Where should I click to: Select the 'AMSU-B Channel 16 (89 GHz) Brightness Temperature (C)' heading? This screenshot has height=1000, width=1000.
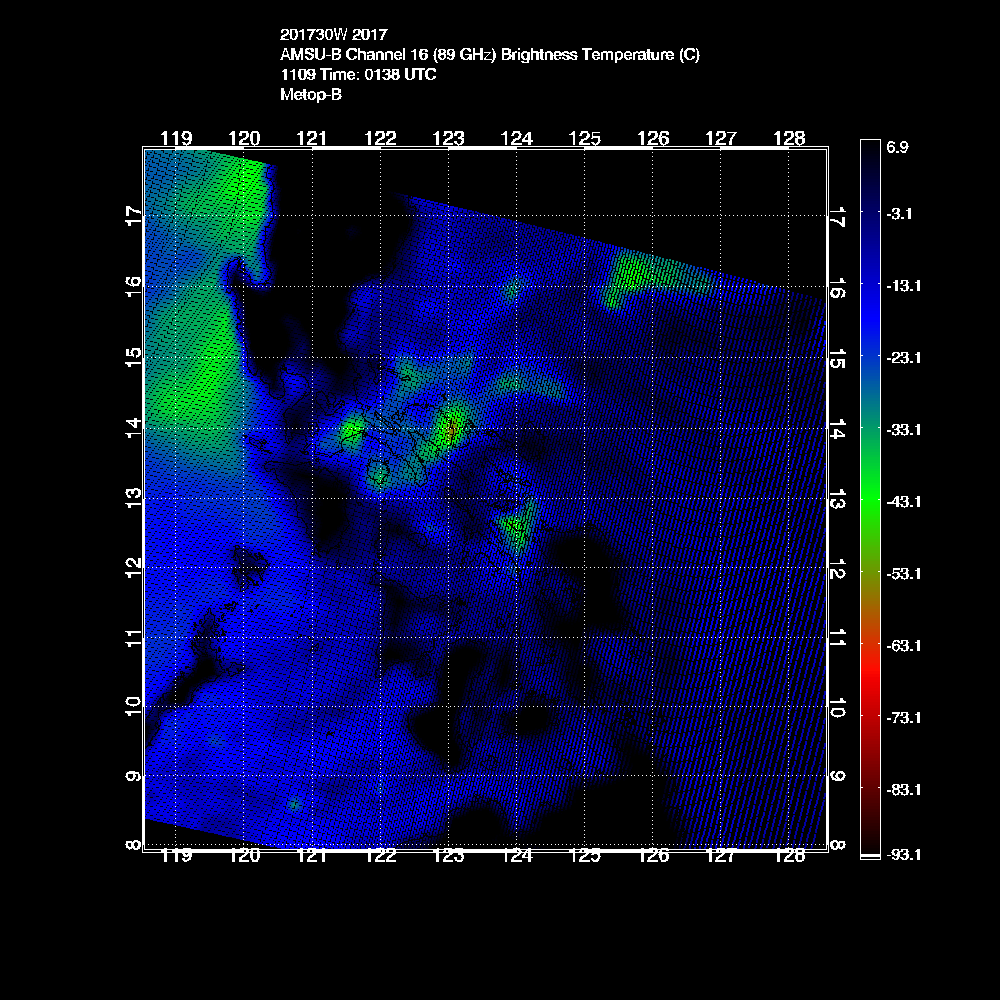[490, 55]
